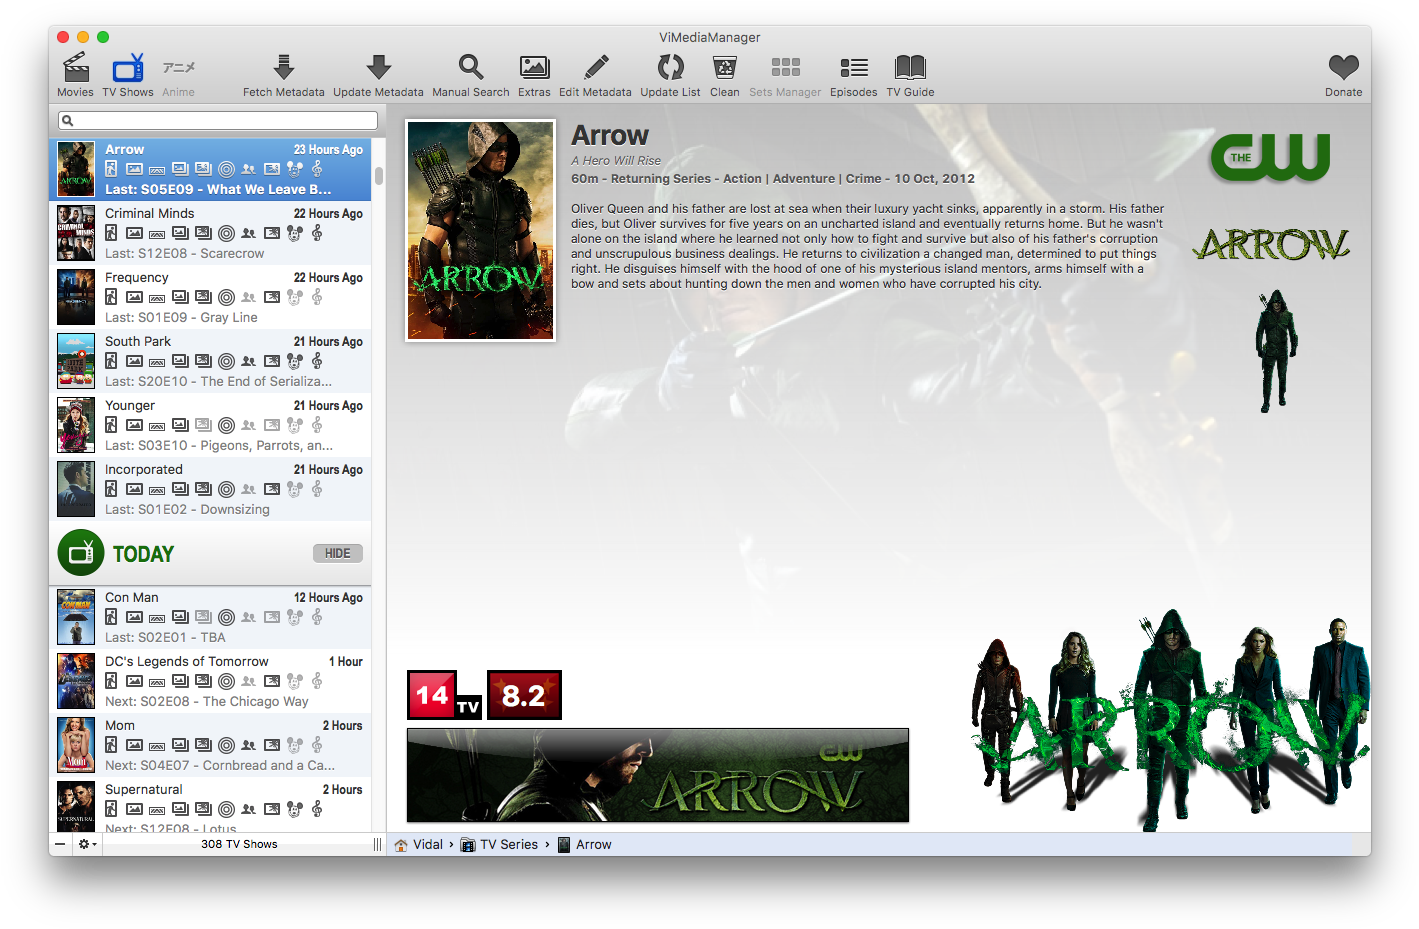
Task: Click the Edit Metadata pencil icon
Action: (x=595, y=68)
